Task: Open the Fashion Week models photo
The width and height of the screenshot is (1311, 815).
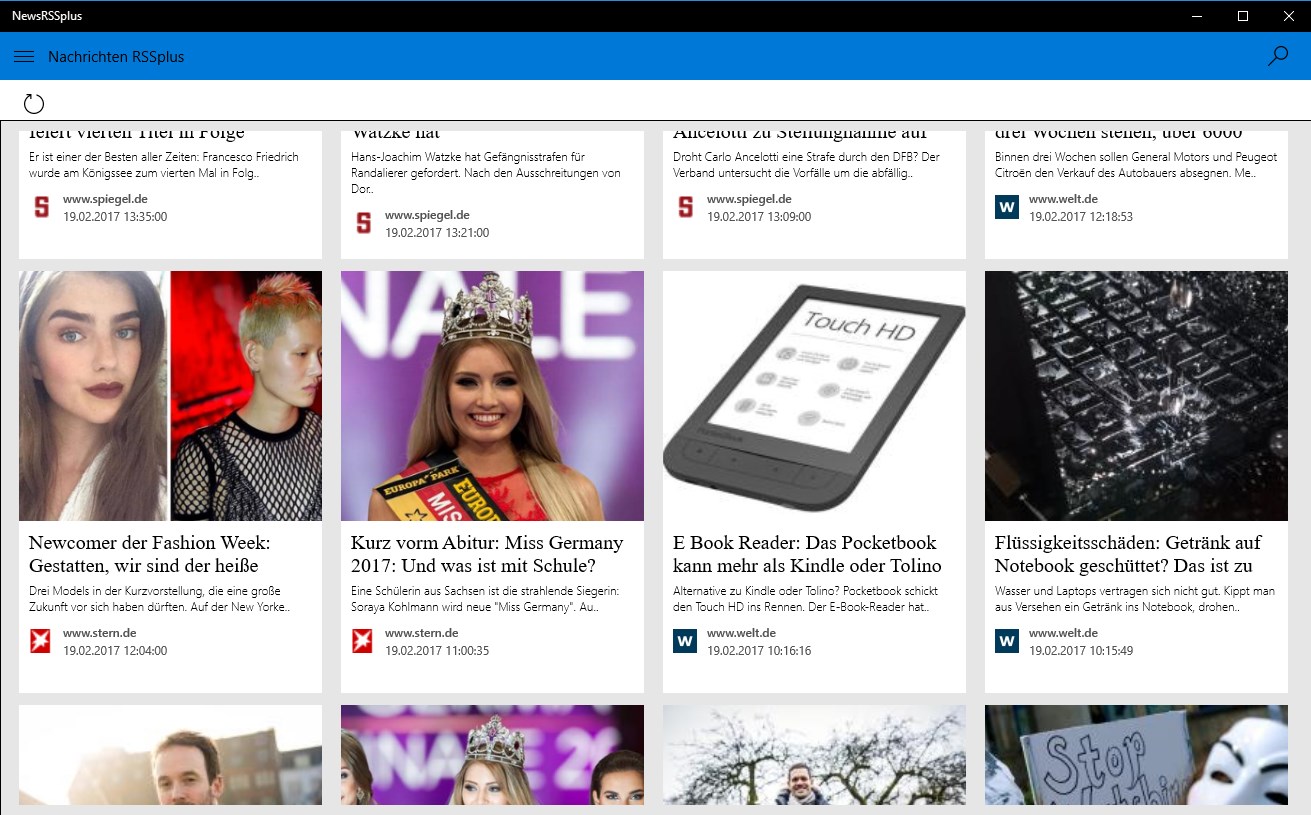Action: click(171, 396)
